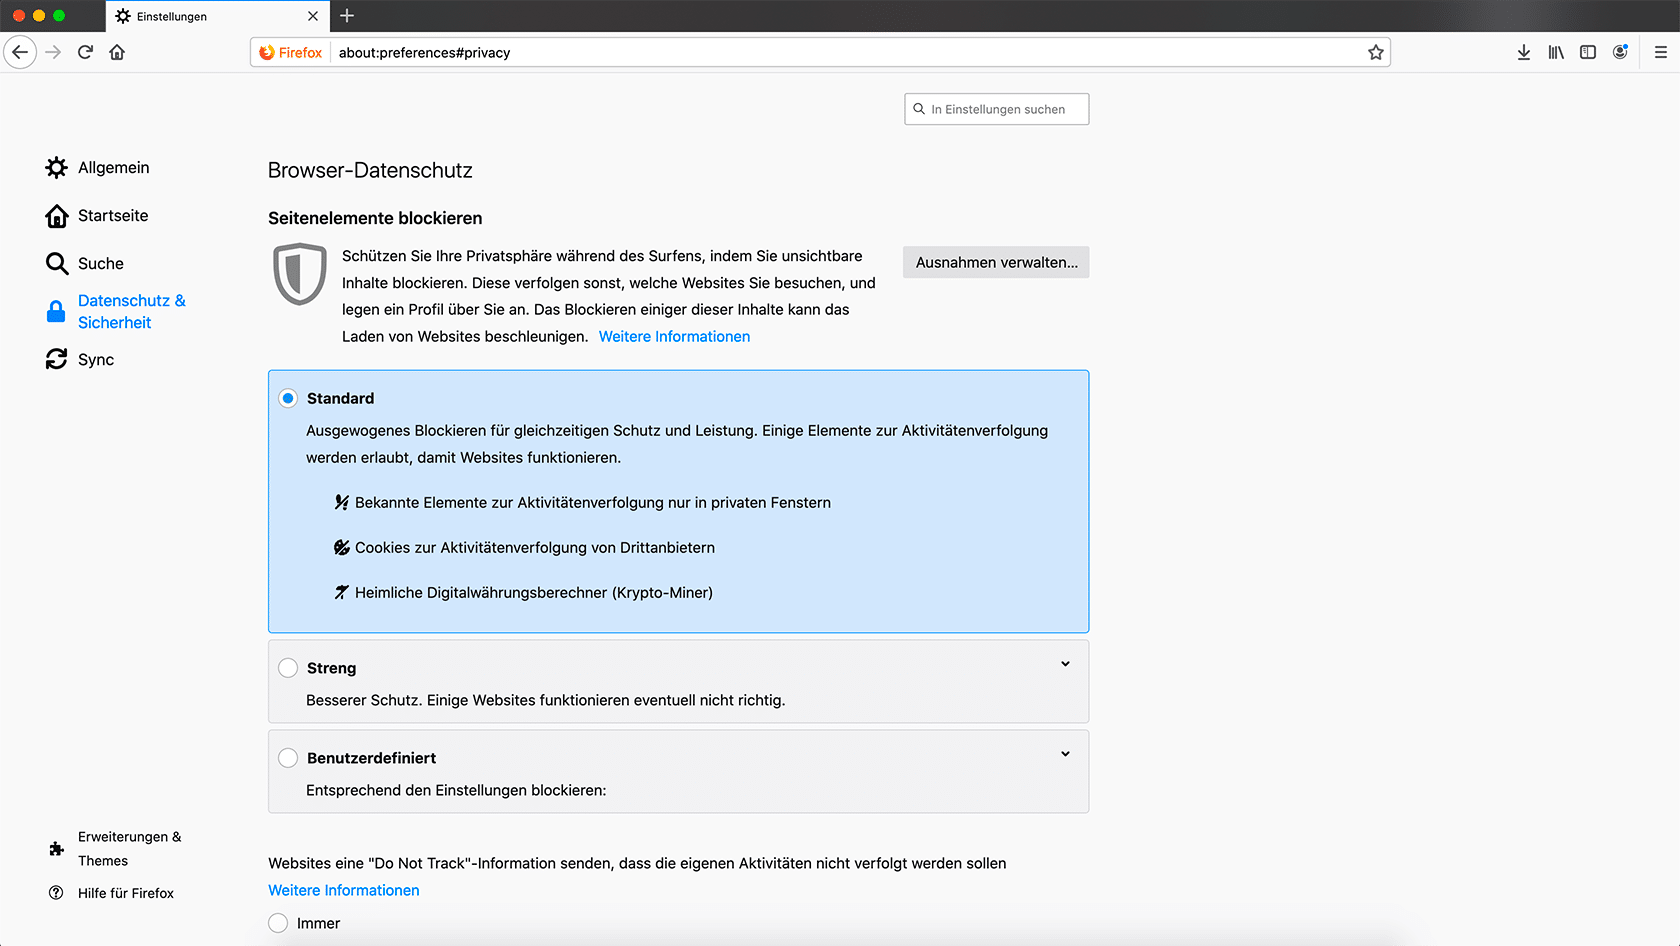Bookmark this page with the star icon
This screenshot has height=946, width=1680.
coord(1375,52)
